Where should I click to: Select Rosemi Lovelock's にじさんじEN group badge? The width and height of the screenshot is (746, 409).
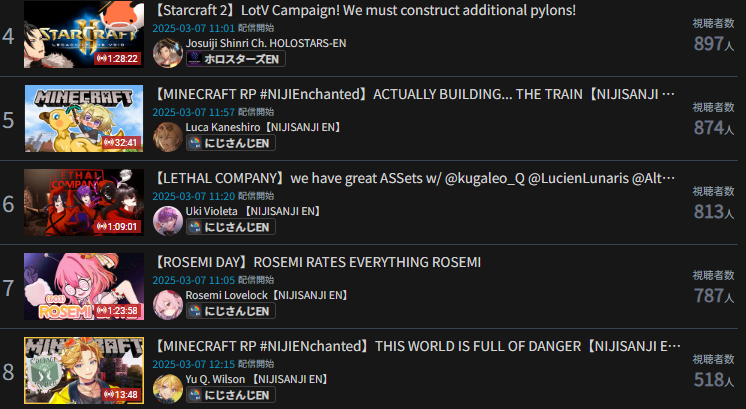click(x=231, y=311)
